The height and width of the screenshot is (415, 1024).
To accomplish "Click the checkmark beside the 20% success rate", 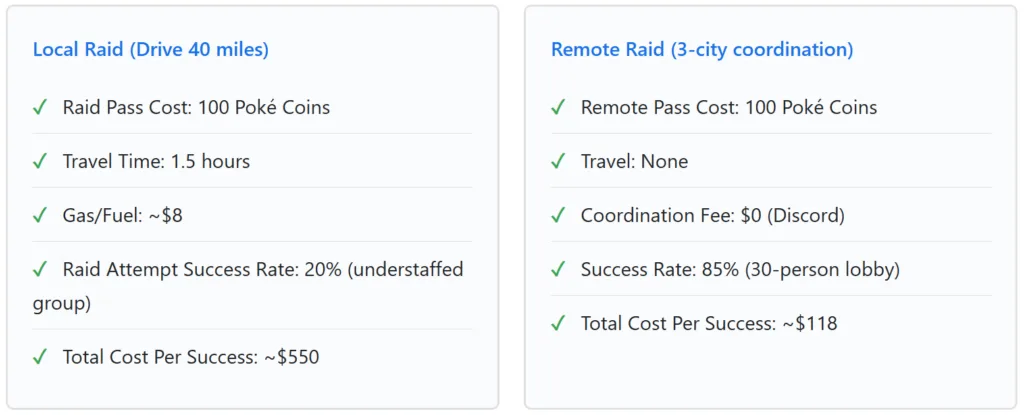I will click(40, 270).
